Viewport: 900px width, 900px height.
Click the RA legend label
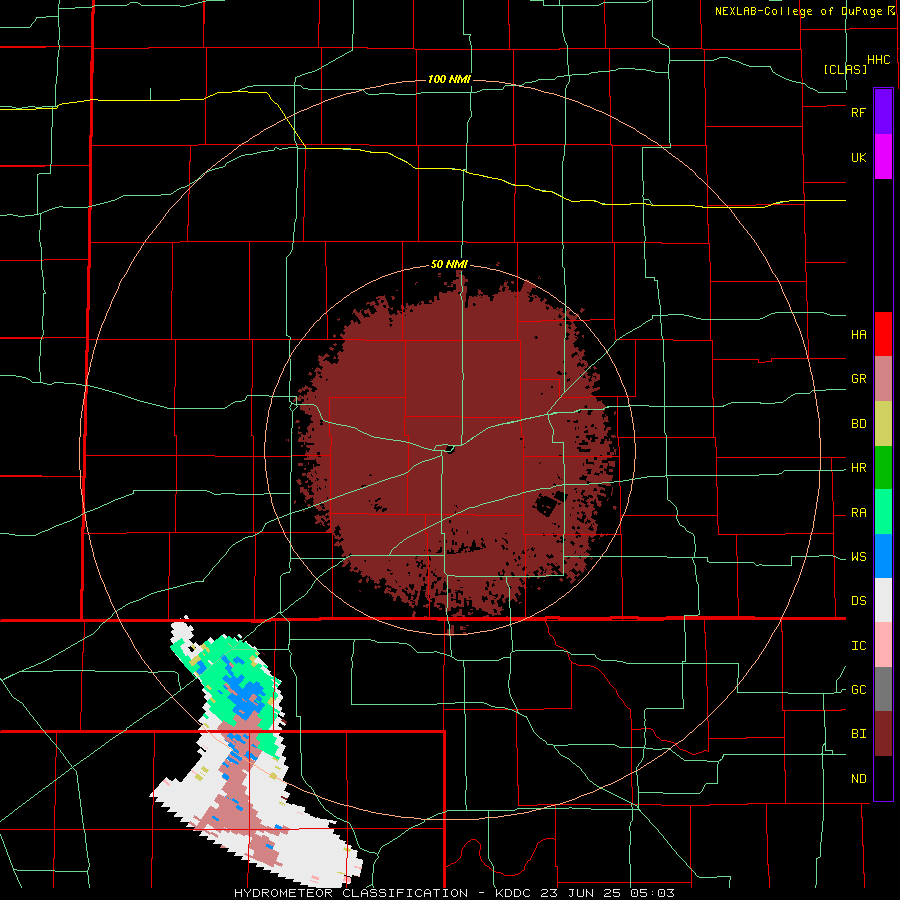858,513
